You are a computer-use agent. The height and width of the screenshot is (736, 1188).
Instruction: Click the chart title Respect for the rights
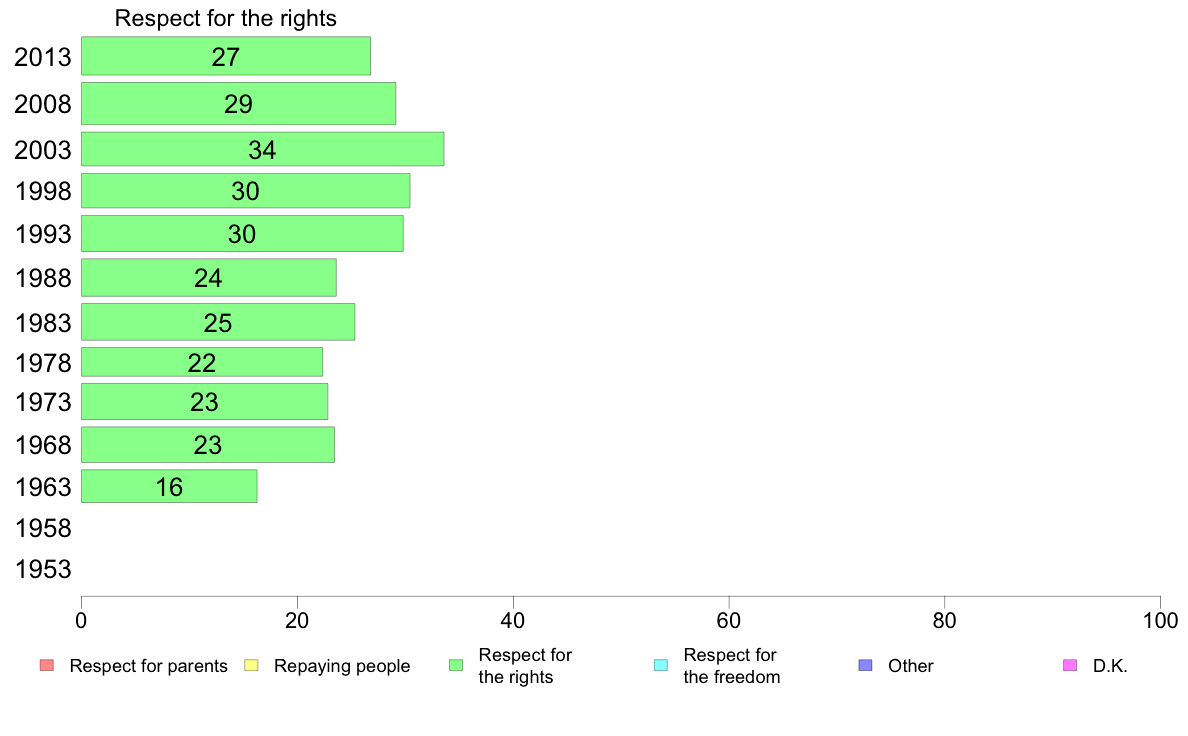click(226, 18)
